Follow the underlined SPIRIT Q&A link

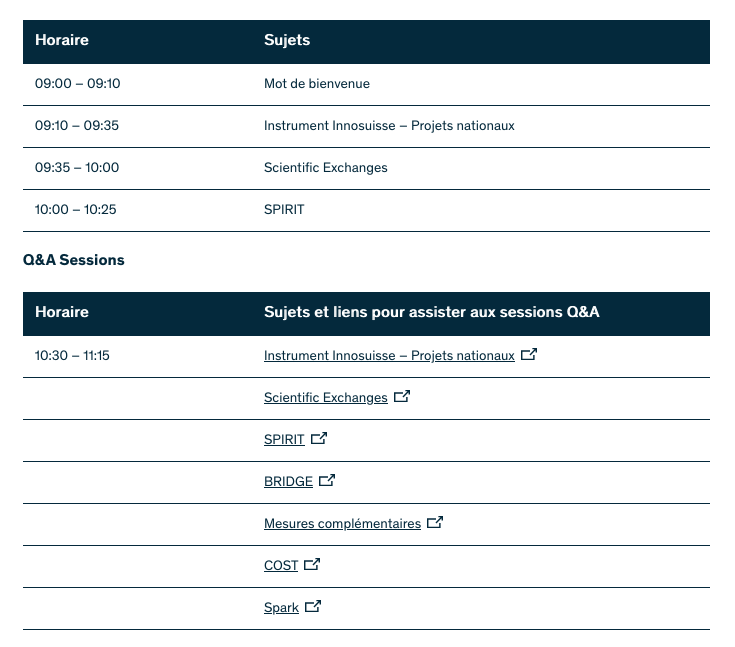click(x=284, y=440)
